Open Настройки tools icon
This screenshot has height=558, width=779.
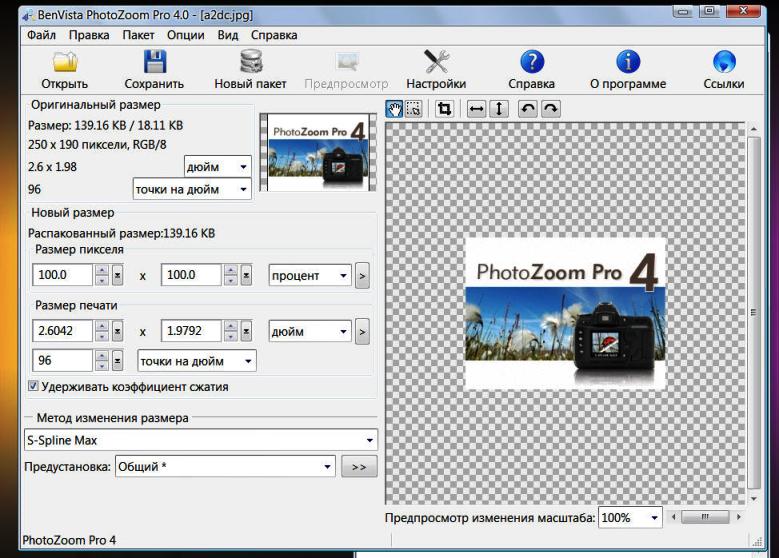point(436,62)
